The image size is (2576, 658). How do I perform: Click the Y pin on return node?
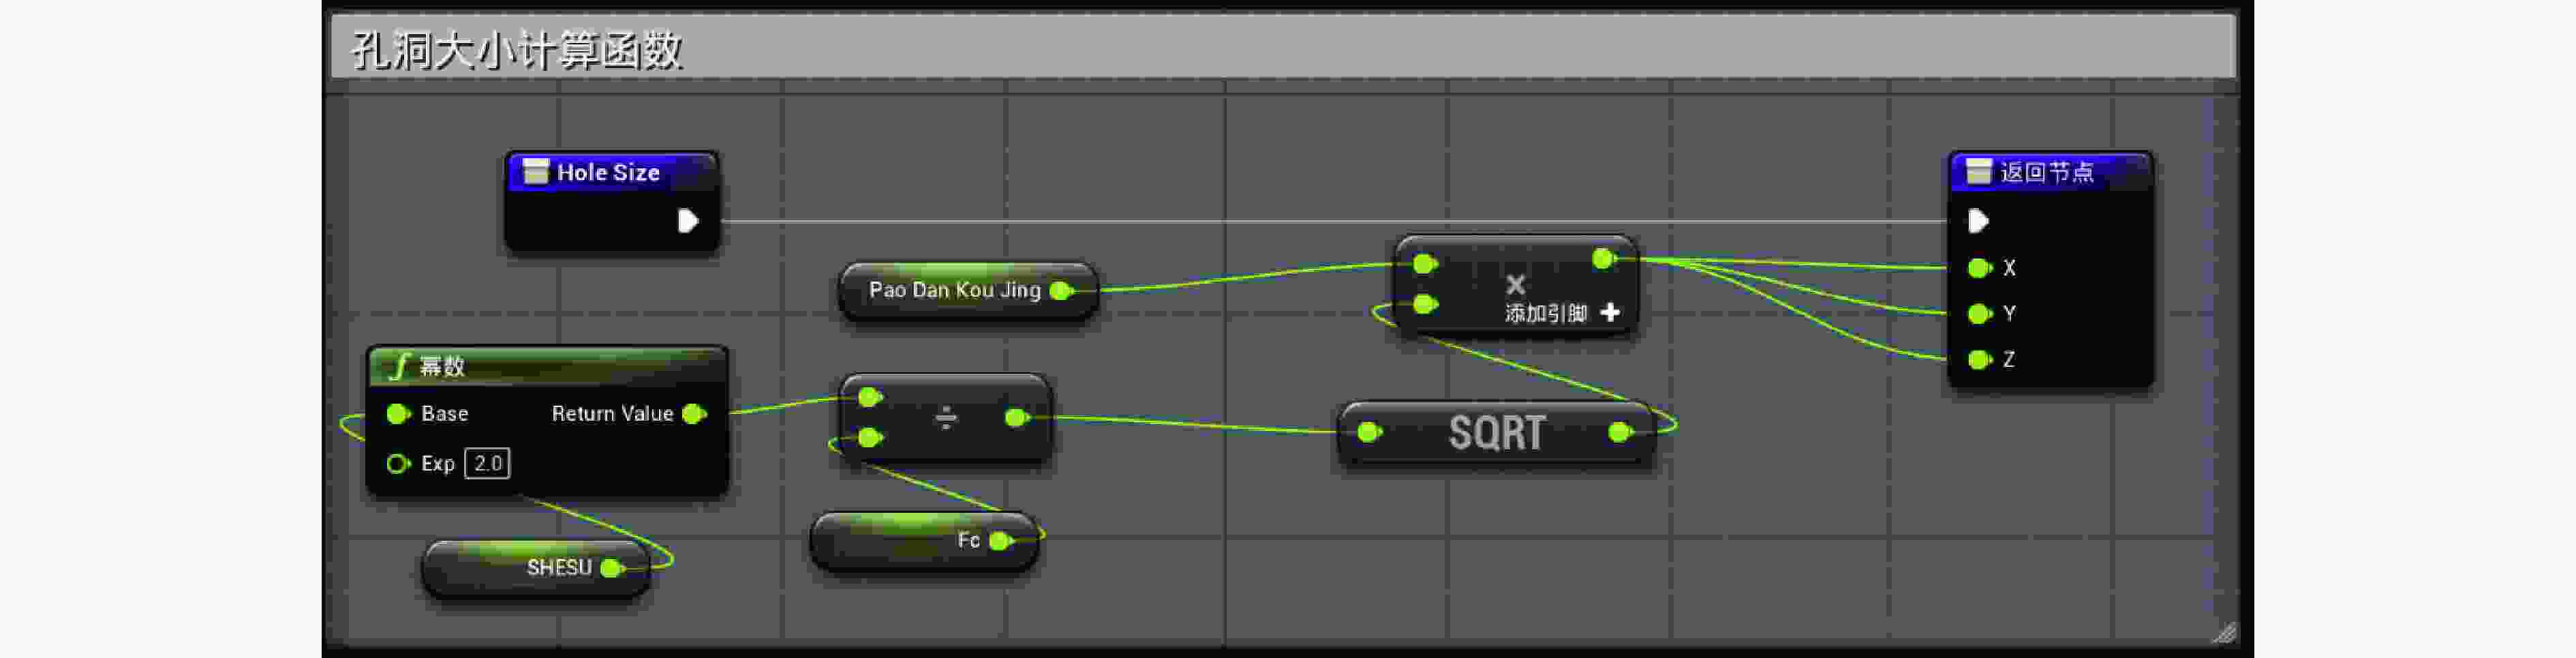(x=1979, y=314)
